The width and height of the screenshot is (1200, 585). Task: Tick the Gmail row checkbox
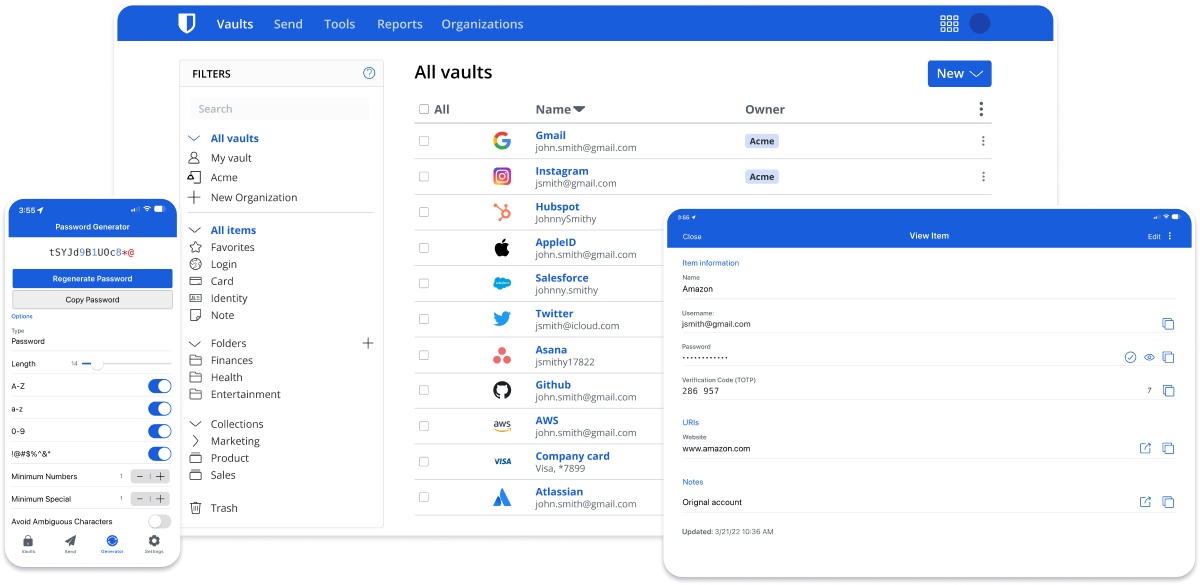[x=424, y=141]
